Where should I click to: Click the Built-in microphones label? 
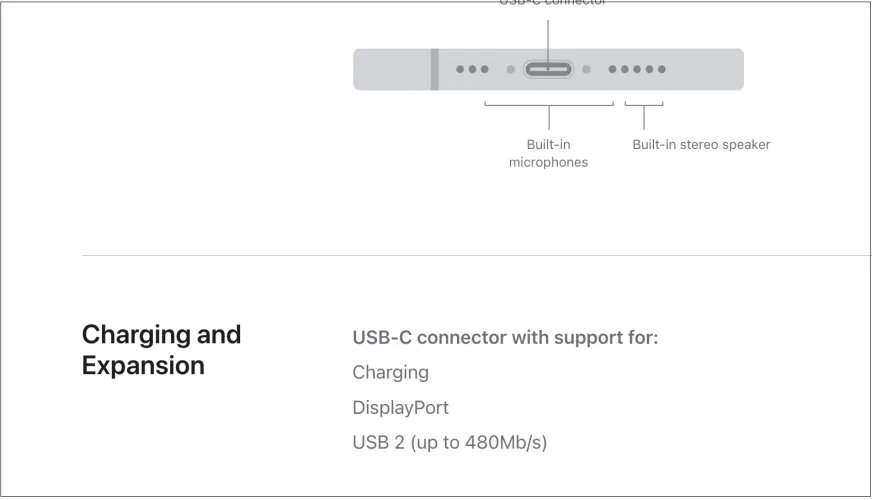pos(548,153)
